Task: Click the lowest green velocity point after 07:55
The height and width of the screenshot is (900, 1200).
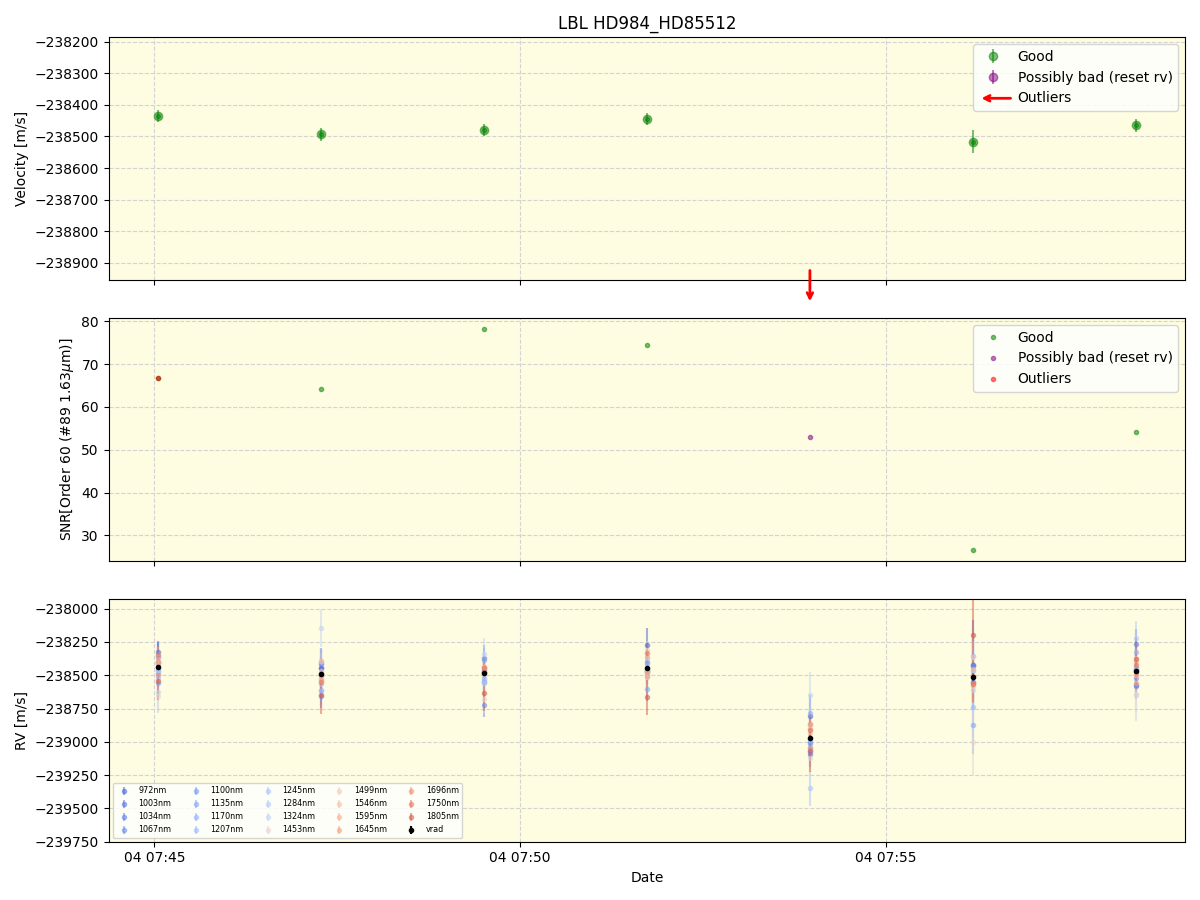Action: (x=973, y=142)
